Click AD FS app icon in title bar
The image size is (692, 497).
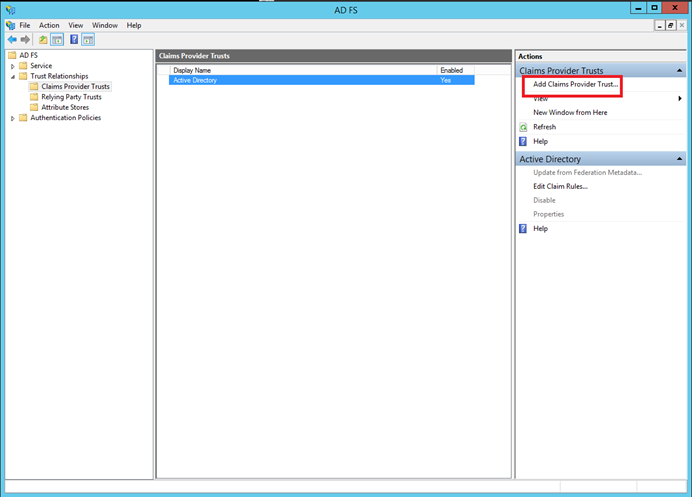tap(10, 9)
